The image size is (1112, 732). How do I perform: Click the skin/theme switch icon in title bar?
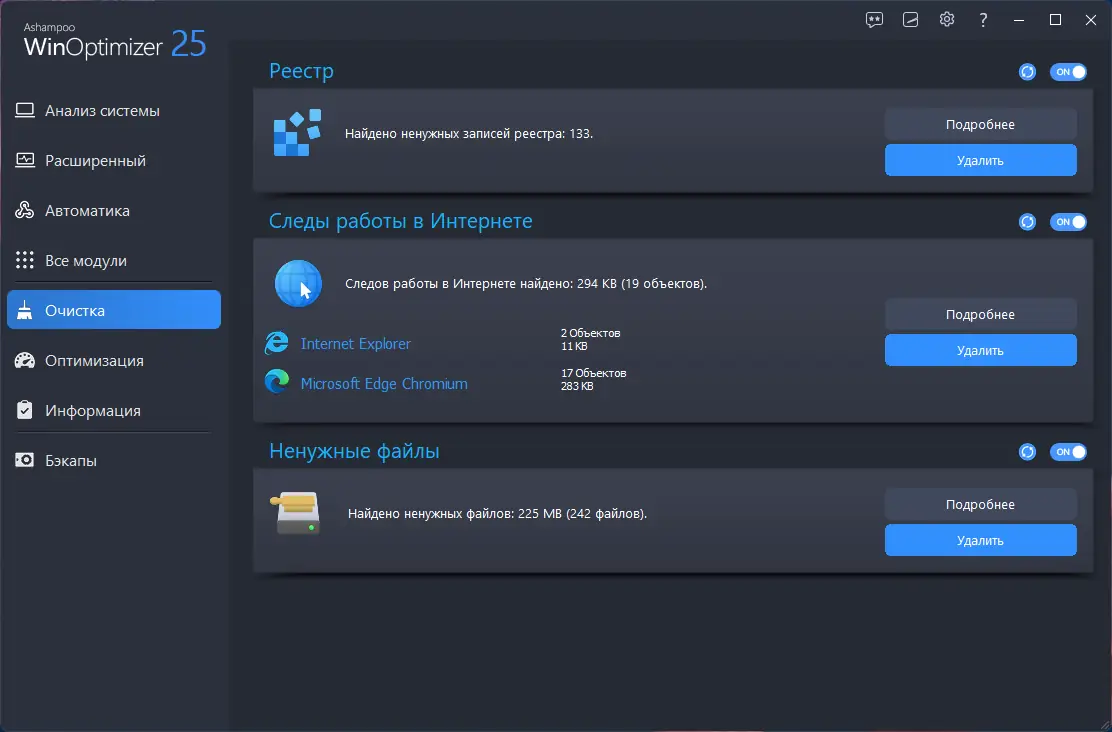(x=911, y=20)
